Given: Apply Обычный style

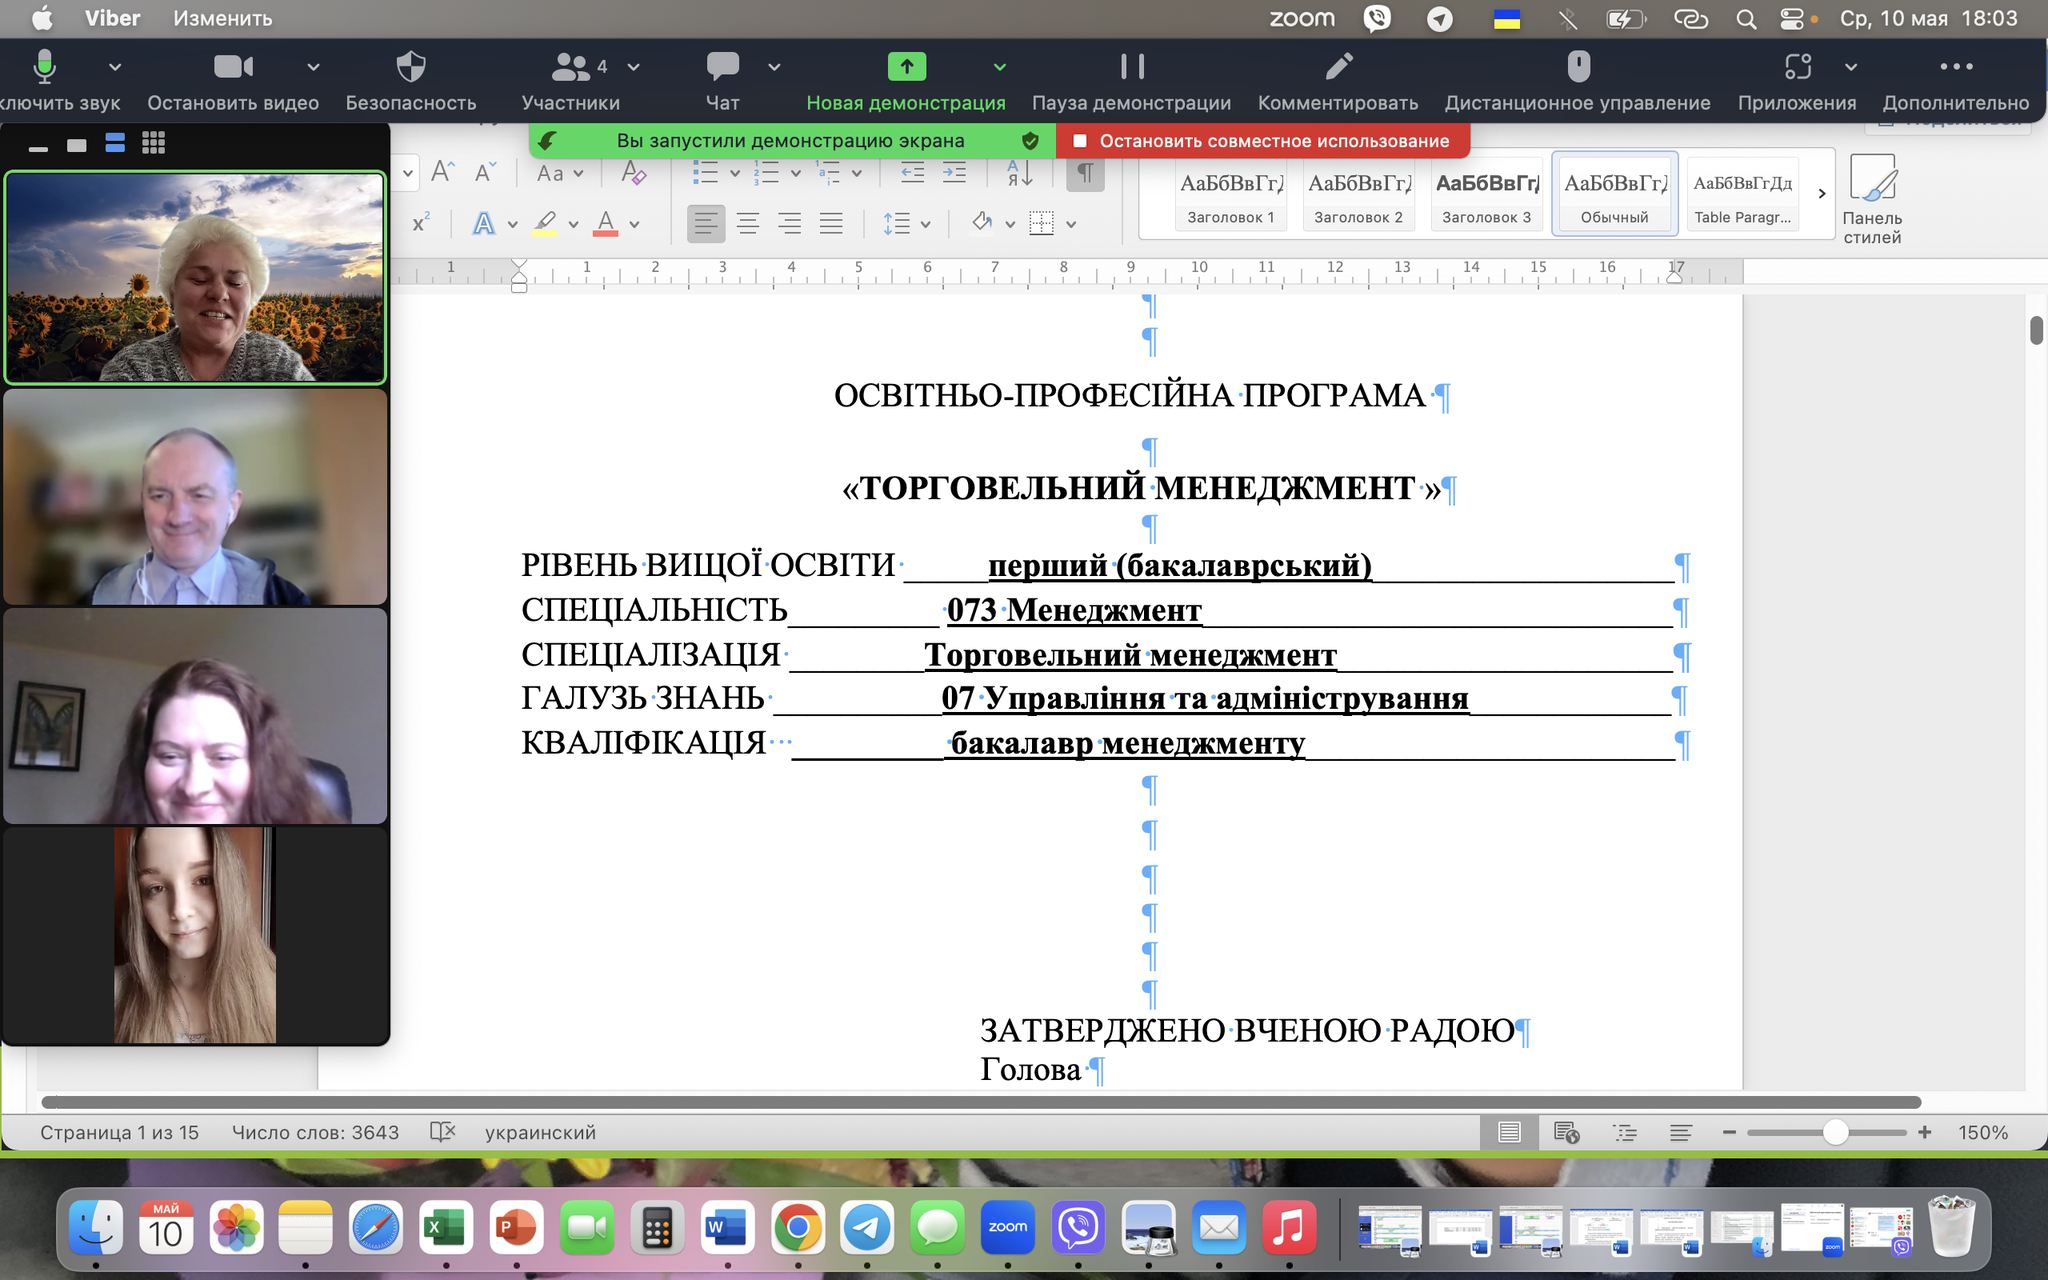Looking at the screenshot, I should tap(1614, 195).
